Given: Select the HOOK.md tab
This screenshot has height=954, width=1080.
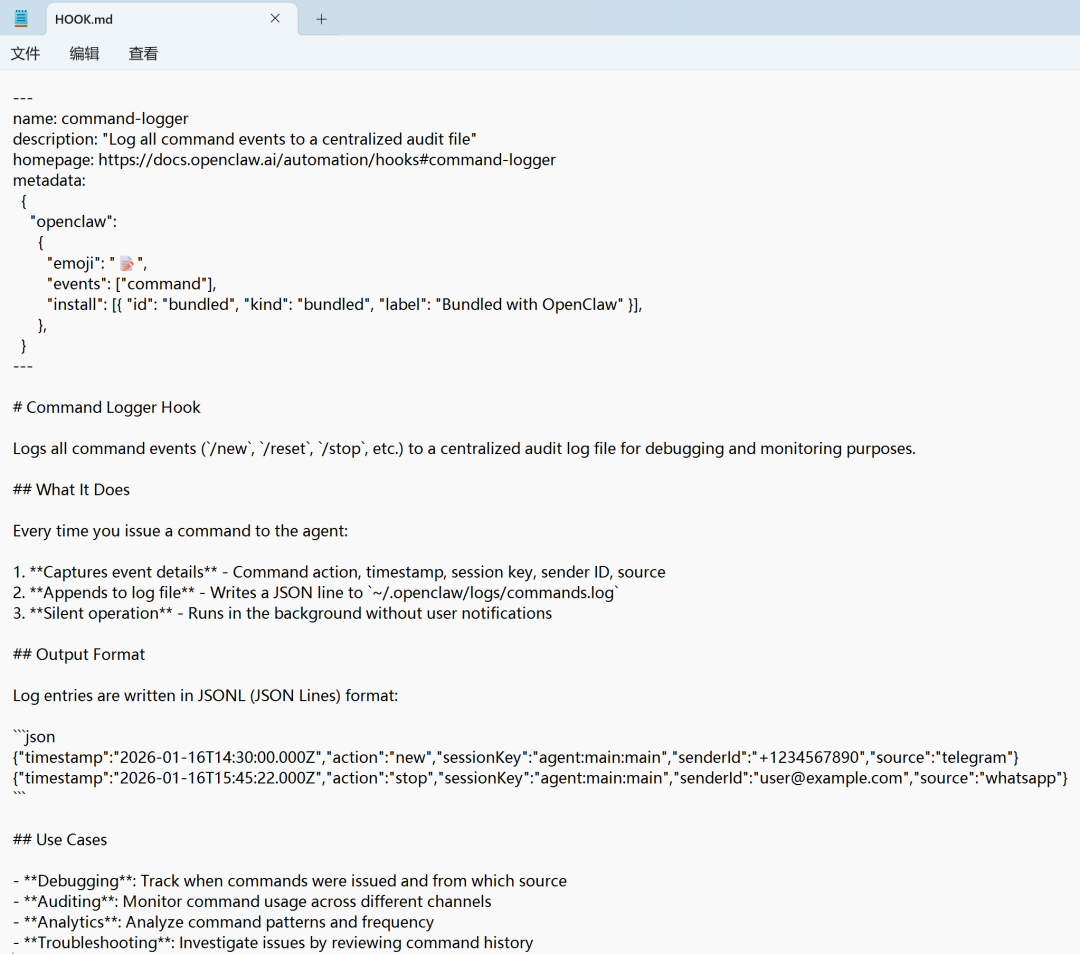Looking at the screenshot, I should [x=172, y=19].
